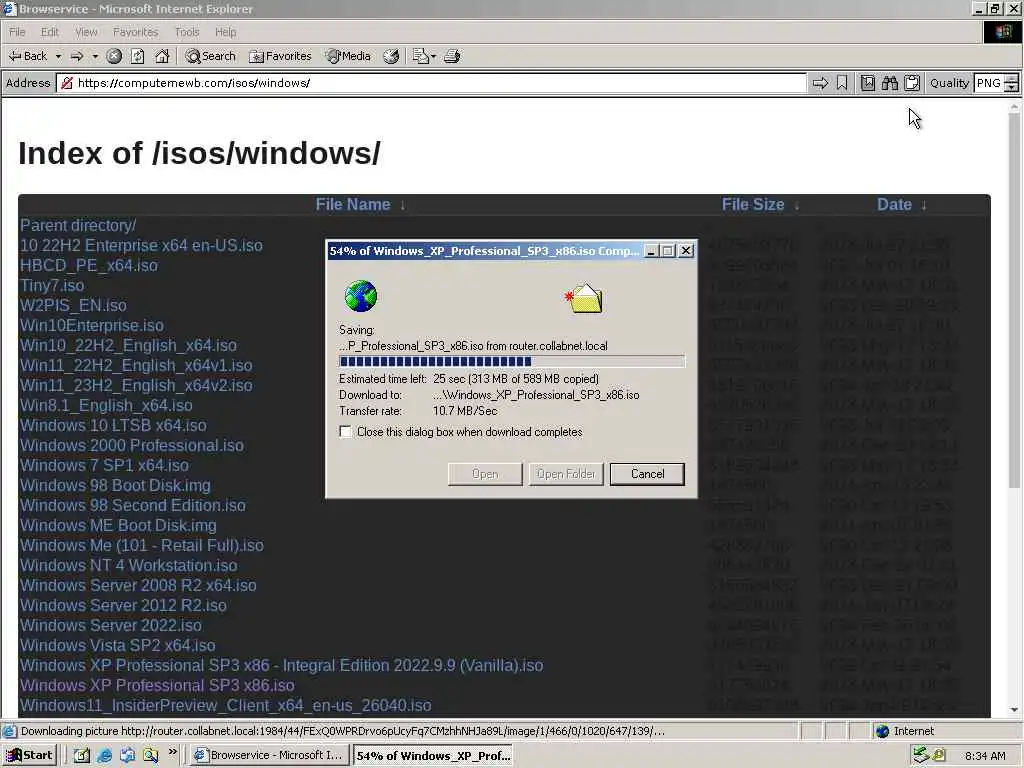Click the bookmark ribbon icon

tap(842, 83)
